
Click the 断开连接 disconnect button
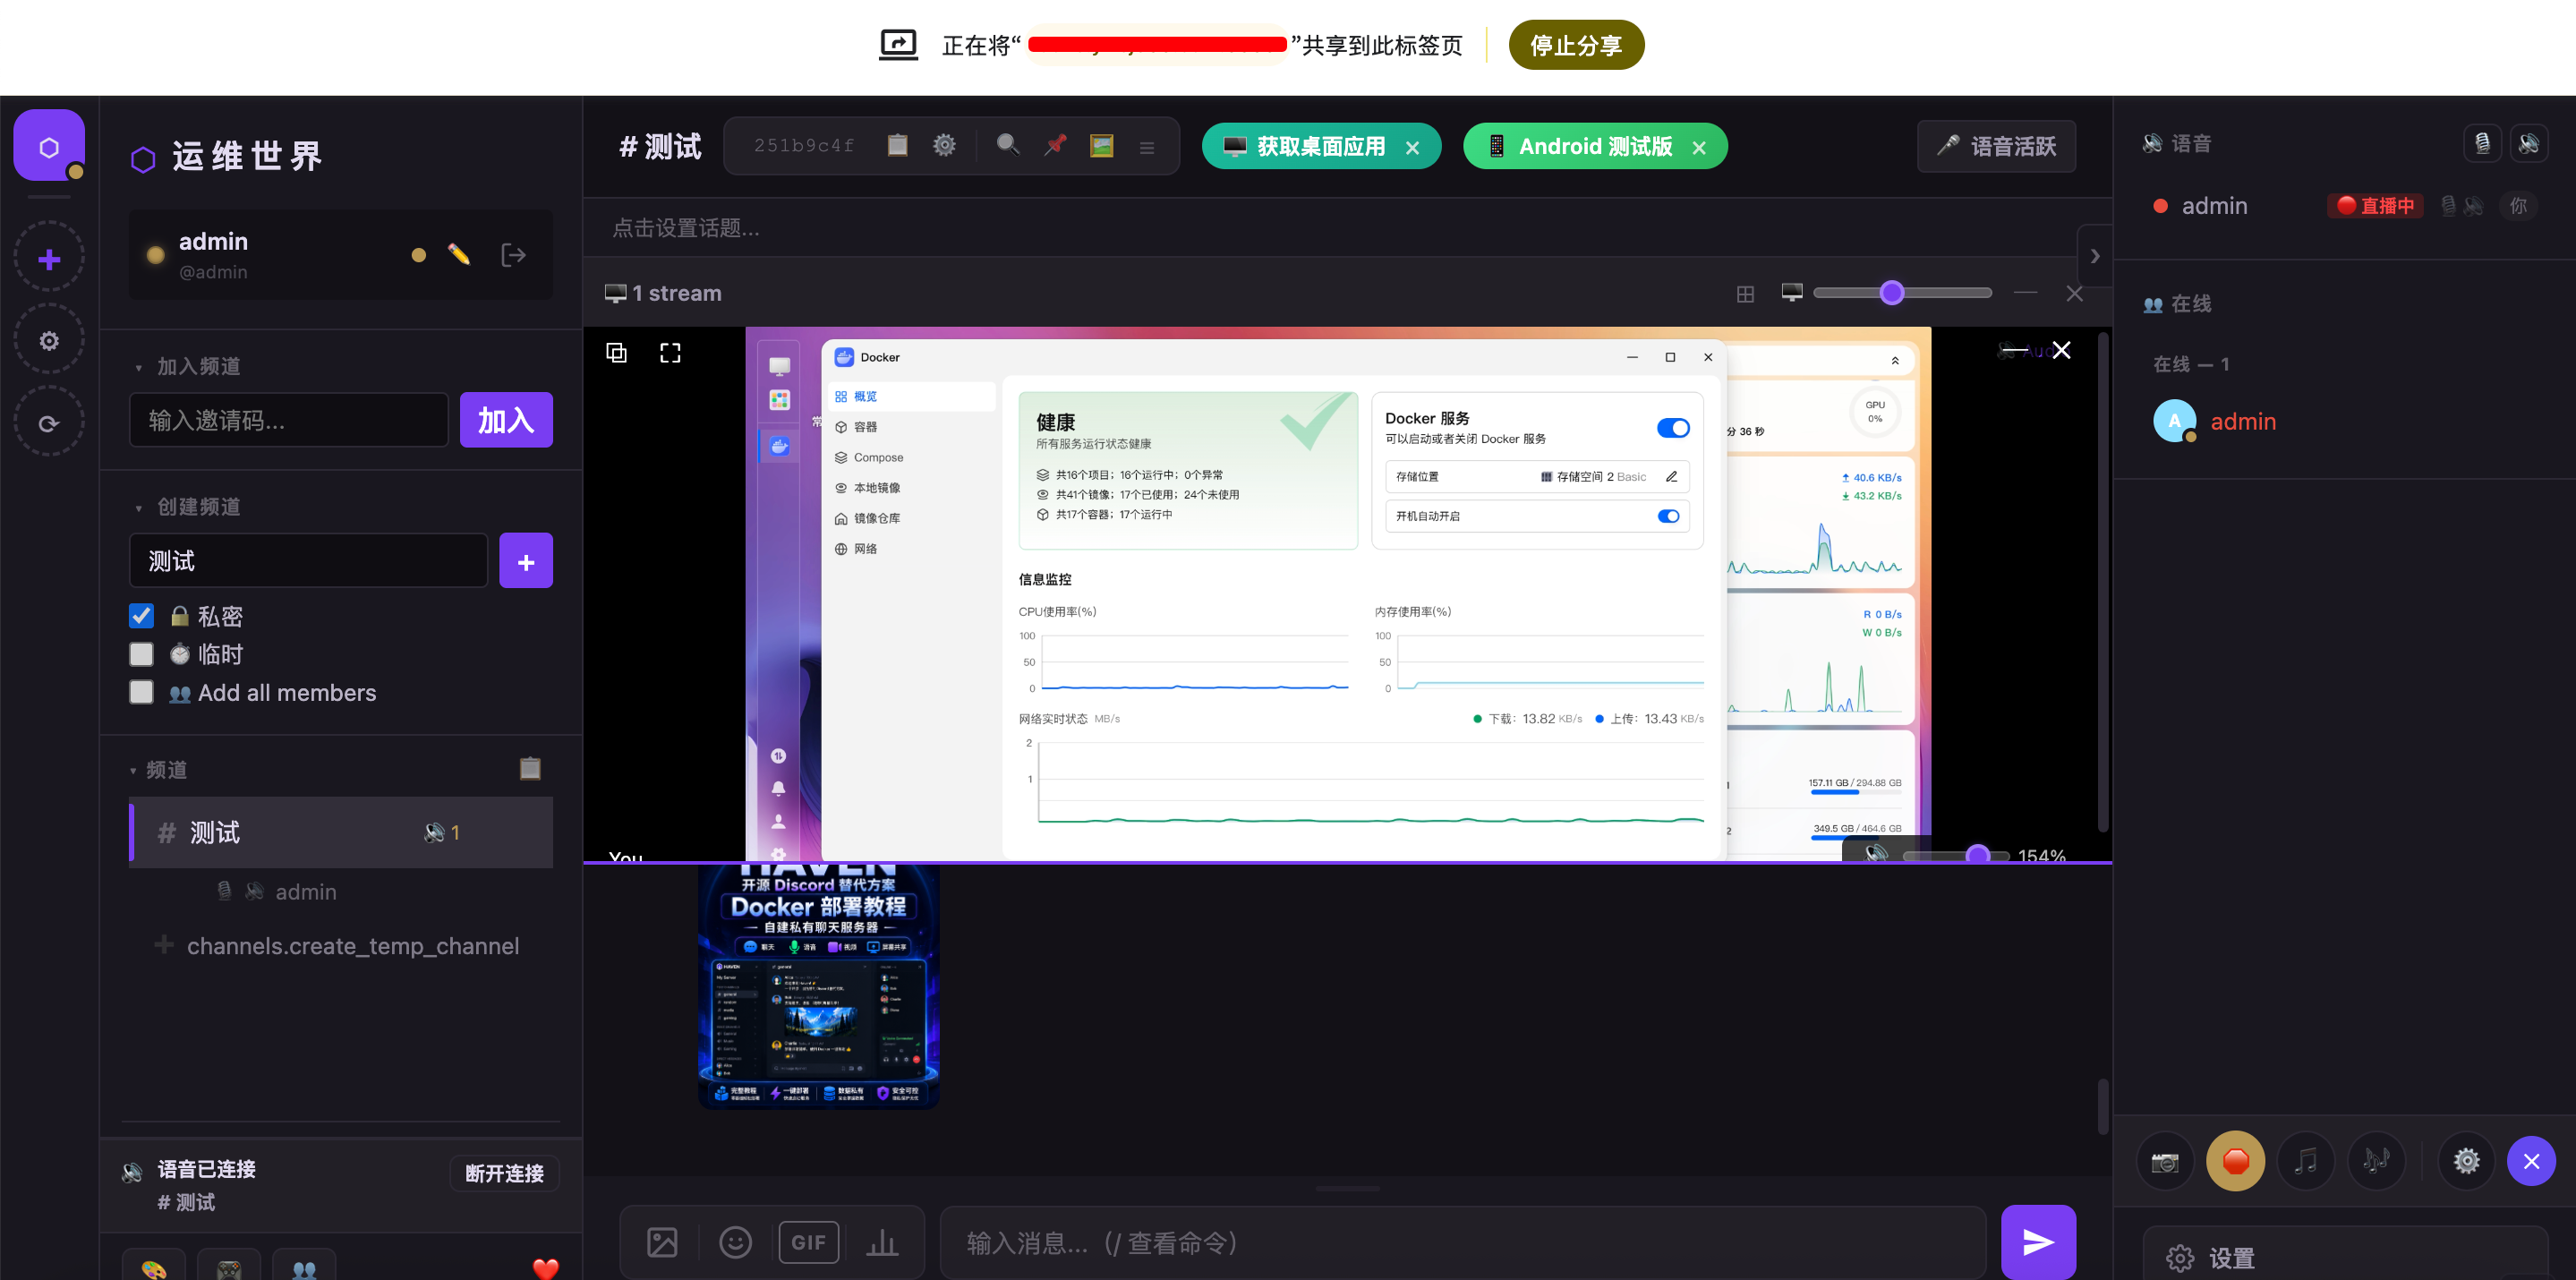coord(504,1173)
